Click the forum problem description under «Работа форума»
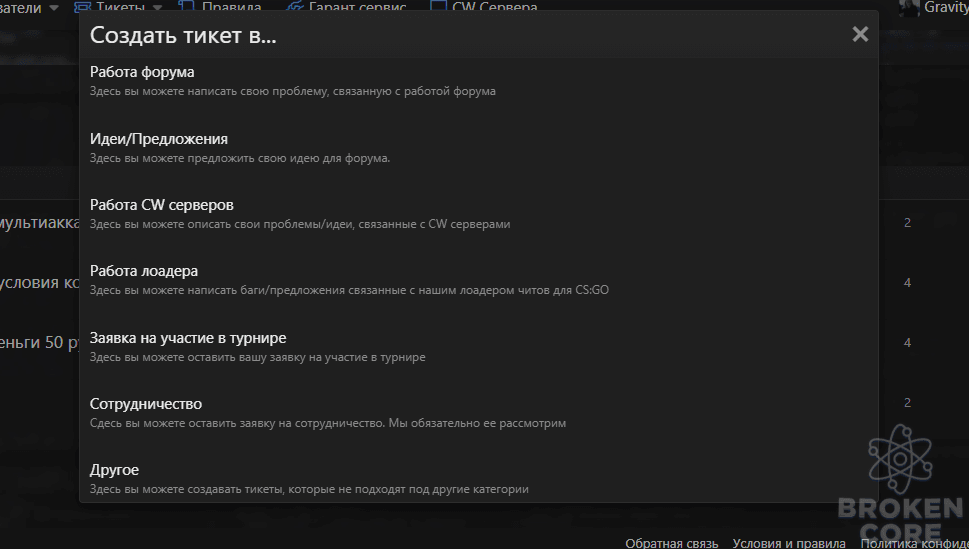The height and width of the screenshot is (549, 969). [292, 92]
